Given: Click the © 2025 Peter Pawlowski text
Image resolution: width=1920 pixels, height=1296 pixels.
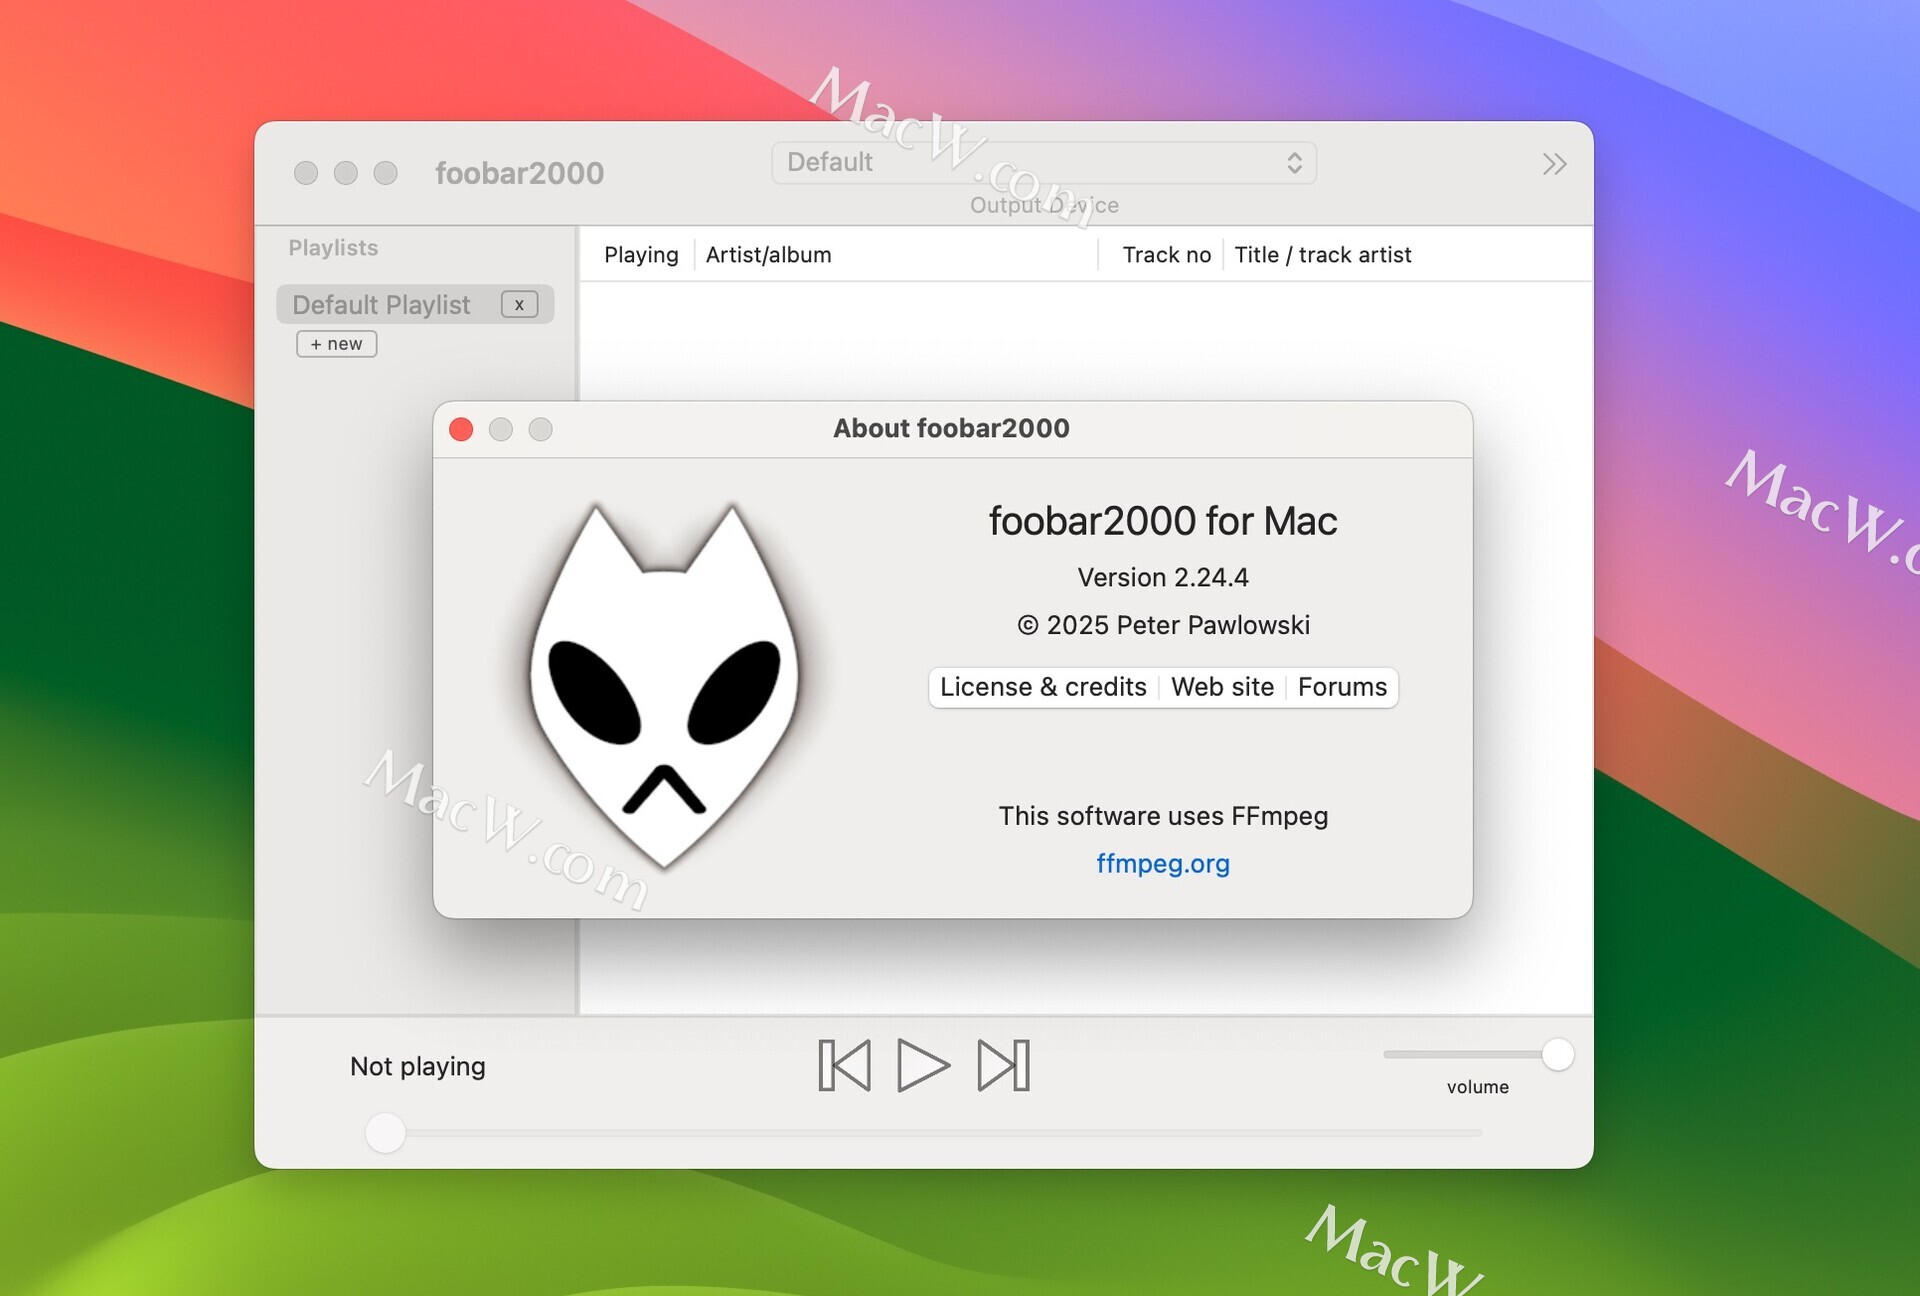Looking at the screenshot, I should click(1163, 625).
